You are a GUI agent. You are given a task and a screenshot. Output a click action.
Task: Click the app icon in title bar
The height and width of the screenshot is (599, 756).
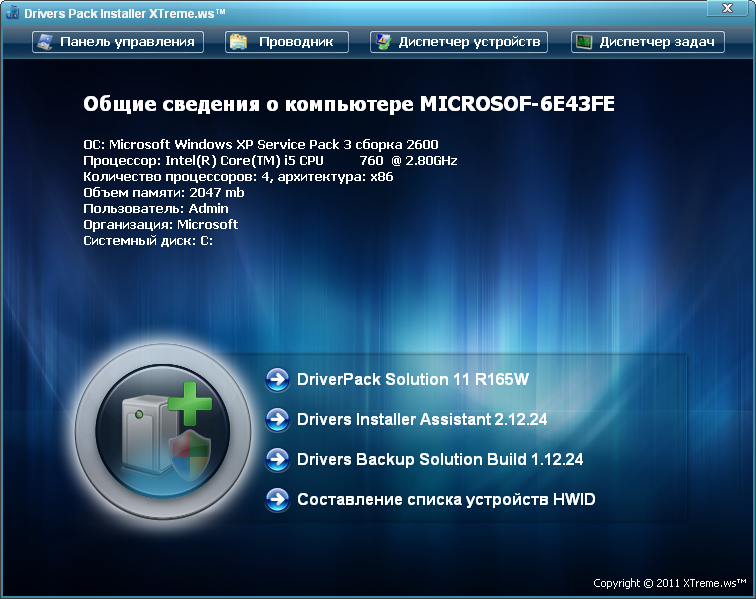(12, 13)
